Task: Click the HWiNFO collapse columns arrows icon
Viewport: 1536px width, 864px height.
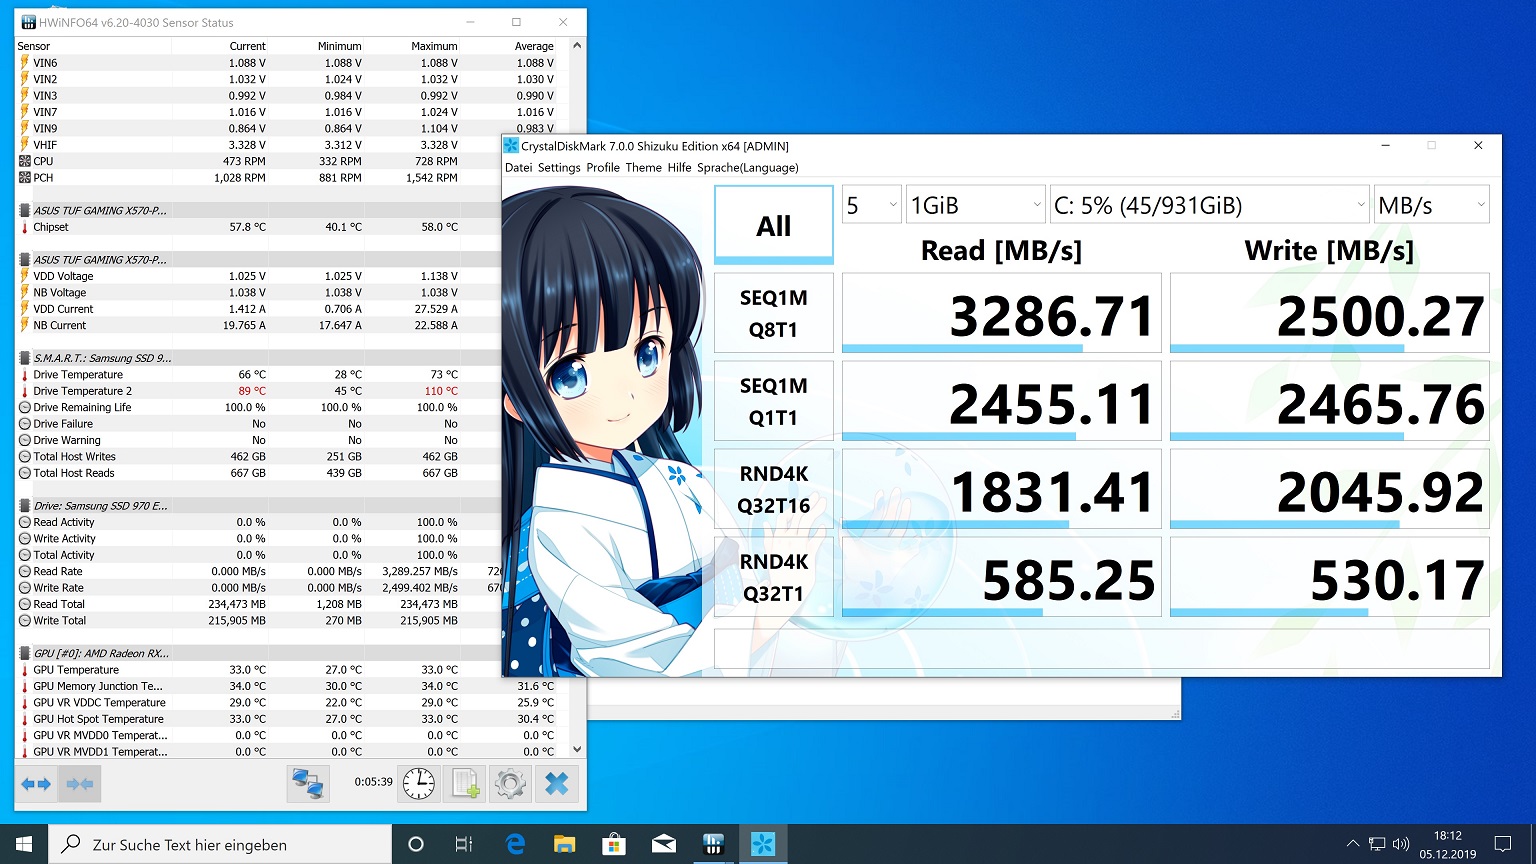Action: coord(79,784)
